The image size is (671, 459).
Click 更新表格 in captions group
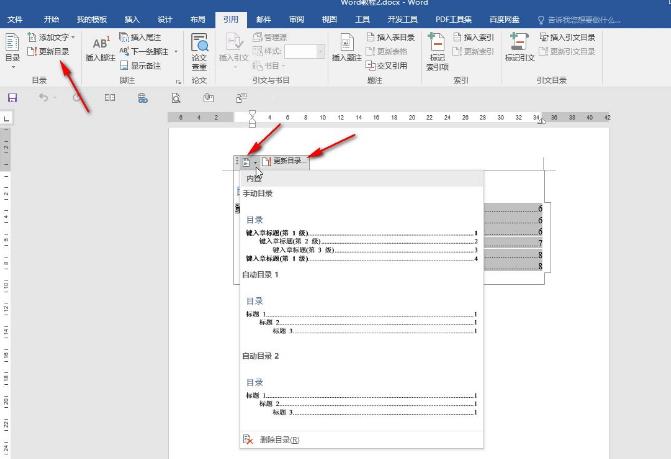(386, 51)
